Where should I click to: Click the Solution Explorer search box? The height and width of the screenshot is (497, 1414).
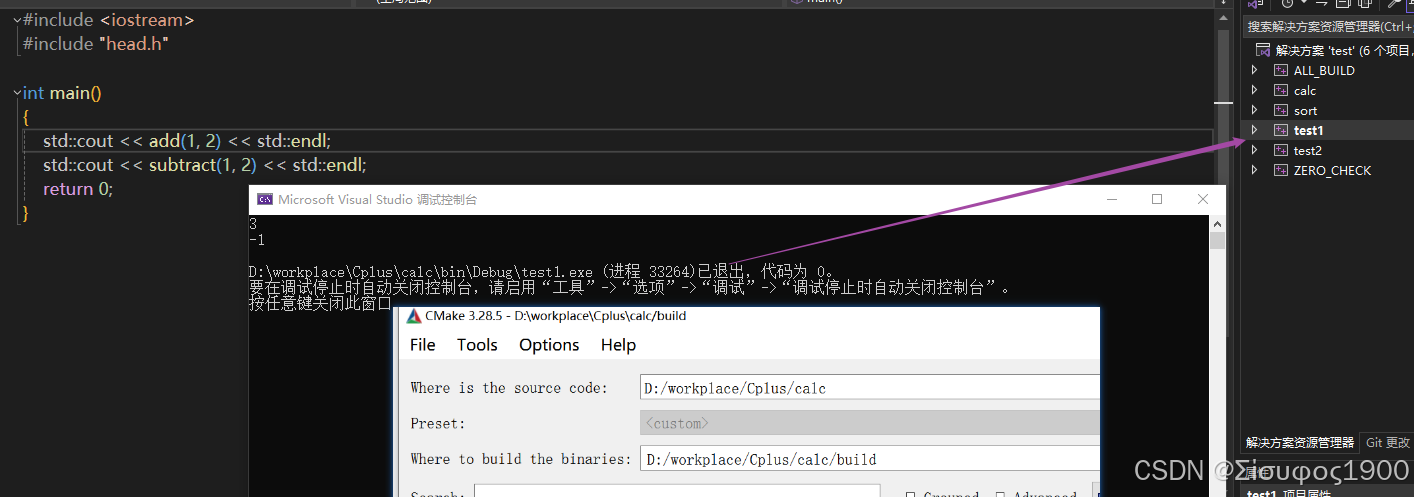1328,27
